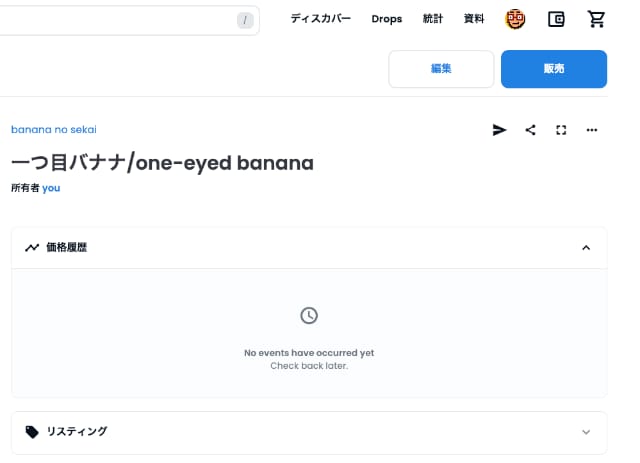Image resolution: width=640 pixels, height=463 pixels.
Task: Click the price history chart icon
Action: [x=32, y=247]
